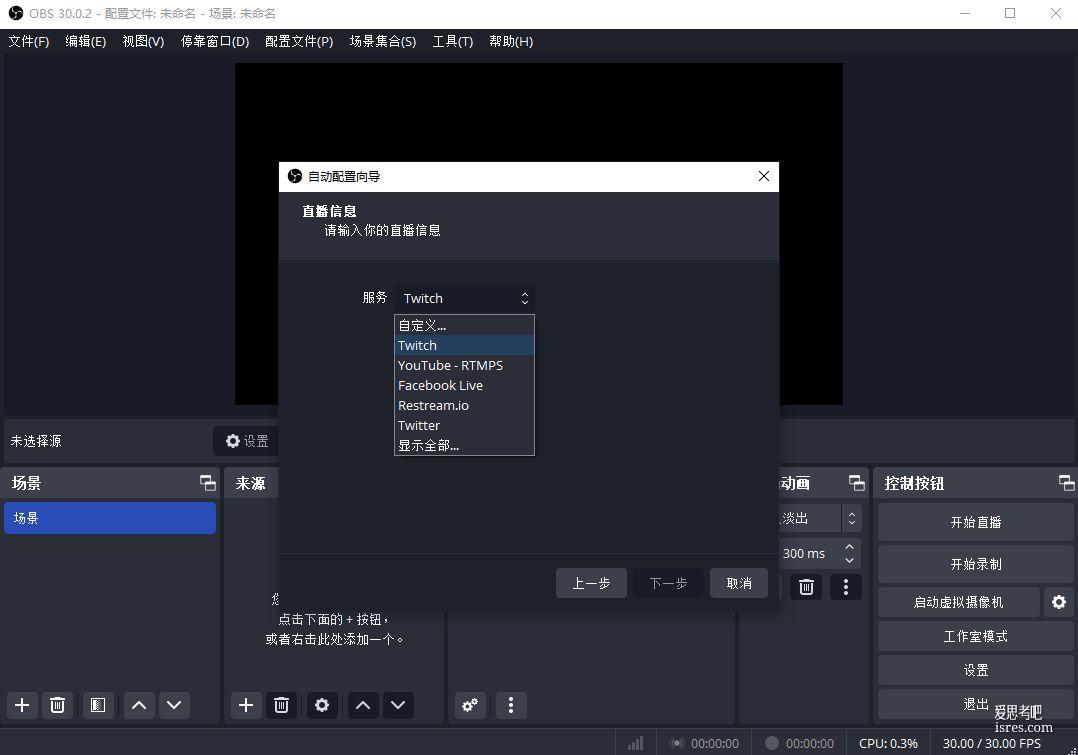Toggle 启动虚拟摄像机 on
The image size is (1078, 755).
pyautogui.click(x=959, y=602)
